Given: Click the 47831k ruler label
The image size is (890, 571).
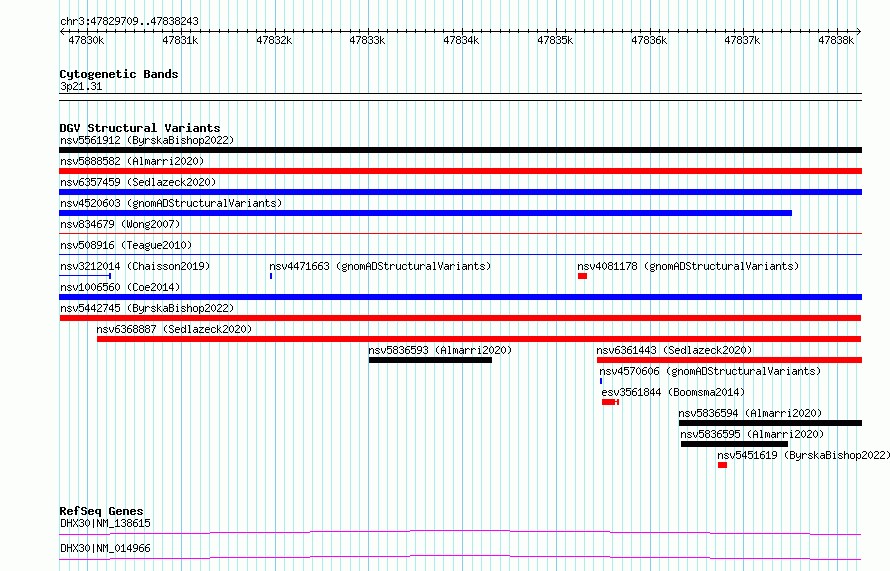Looking at the screenshot, I should pos(180,40).
